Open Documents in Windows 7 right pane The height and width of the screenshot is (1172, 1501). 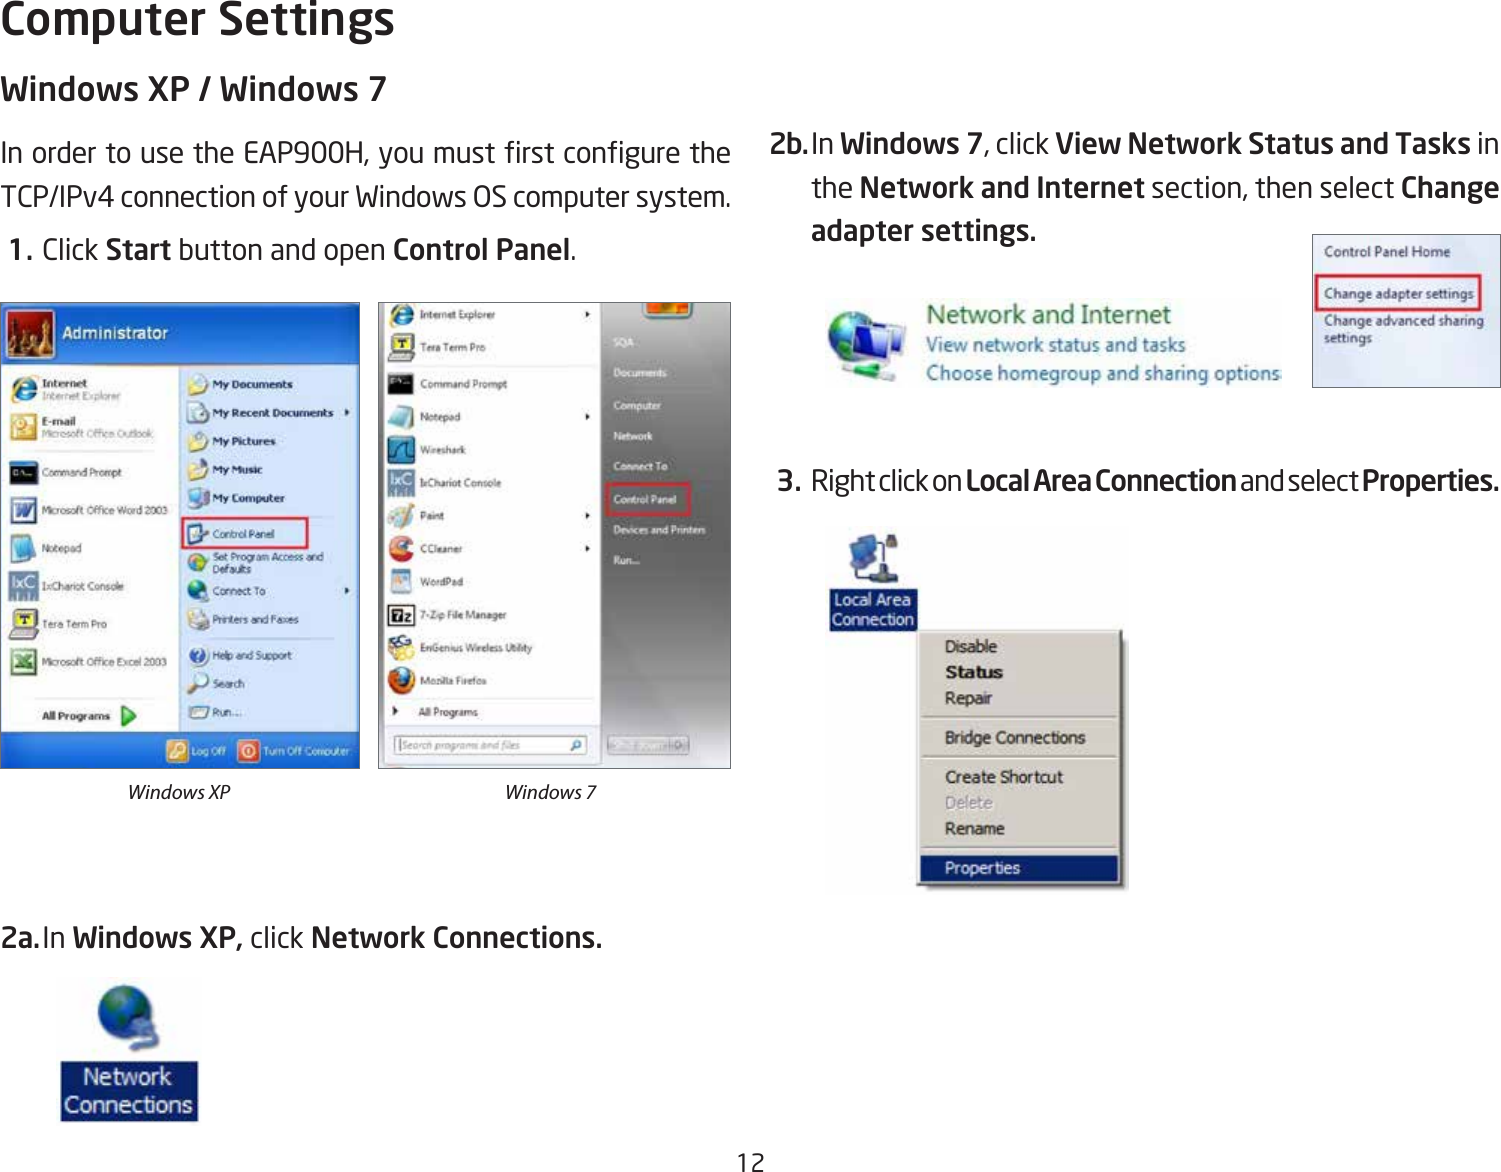[640, 372]
